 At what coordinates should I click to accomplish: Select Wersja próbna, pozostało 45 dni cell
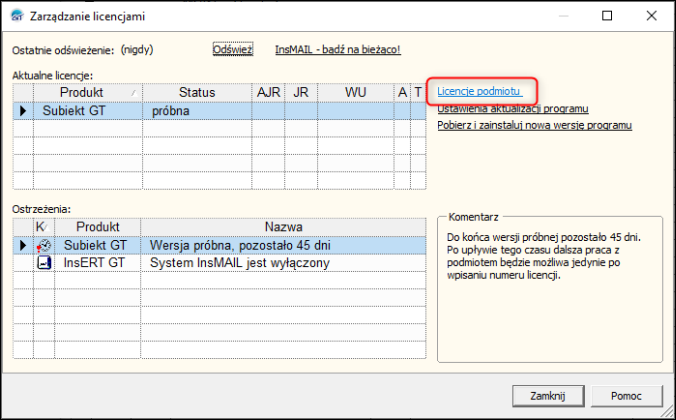point(283,245)
